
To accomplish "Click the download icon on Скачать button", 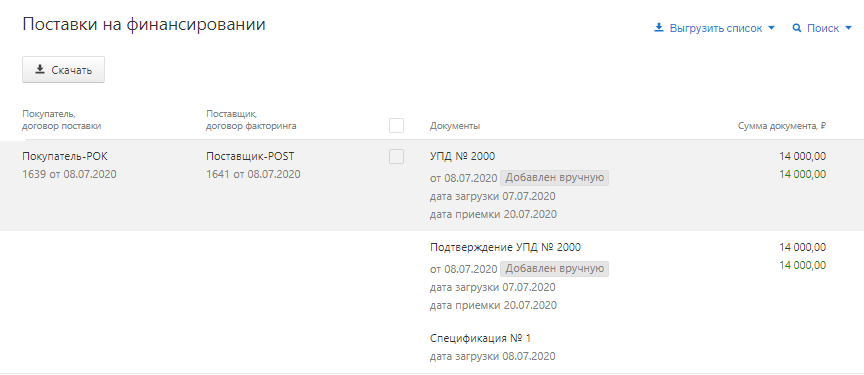I will (39, 70).
